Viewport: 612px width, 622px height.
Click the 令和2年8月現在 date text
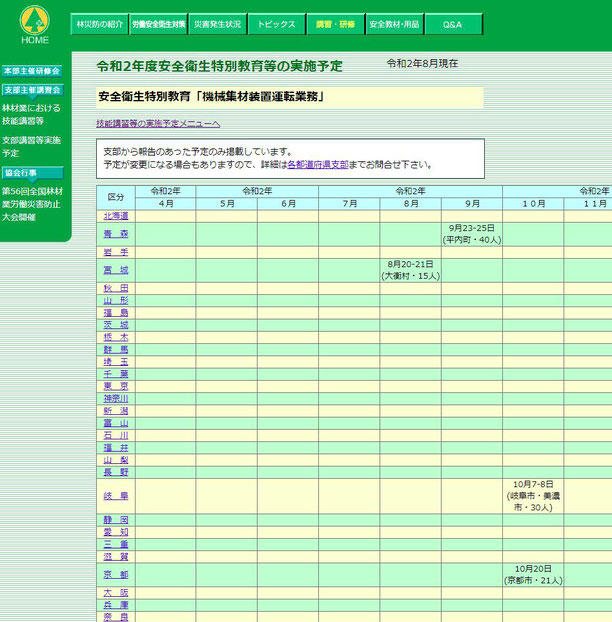[x=422, y=63]
